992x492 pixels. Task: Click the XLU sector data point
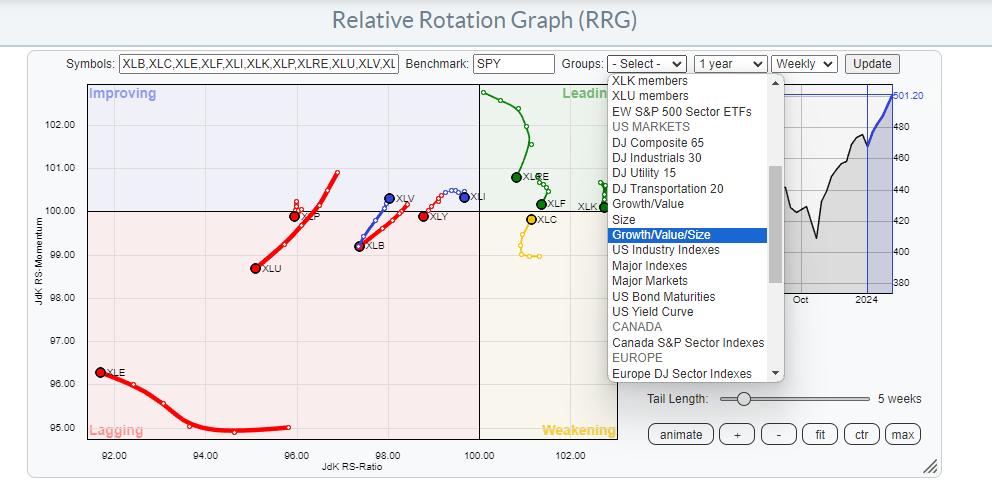(255, 268)
